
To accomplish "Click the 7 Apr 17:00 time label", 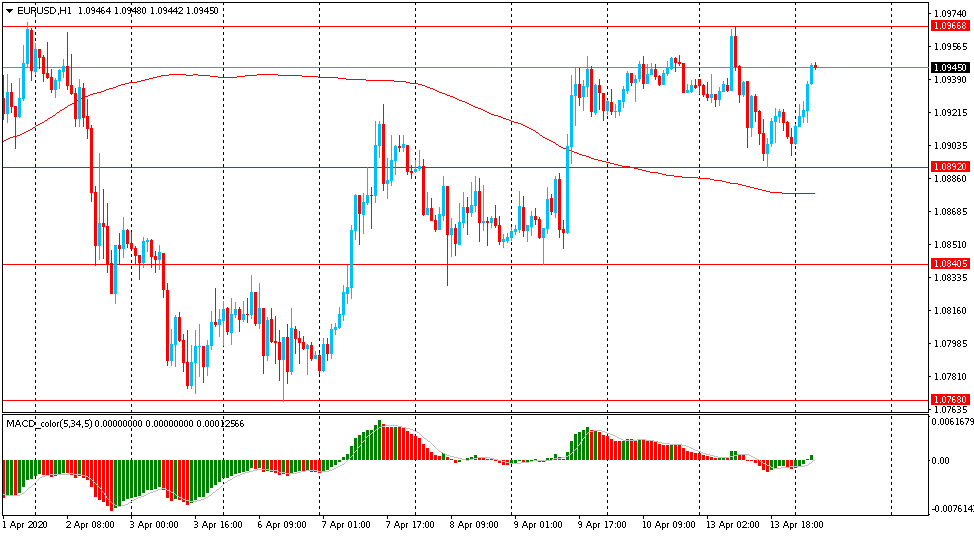I will click(410, 525).
